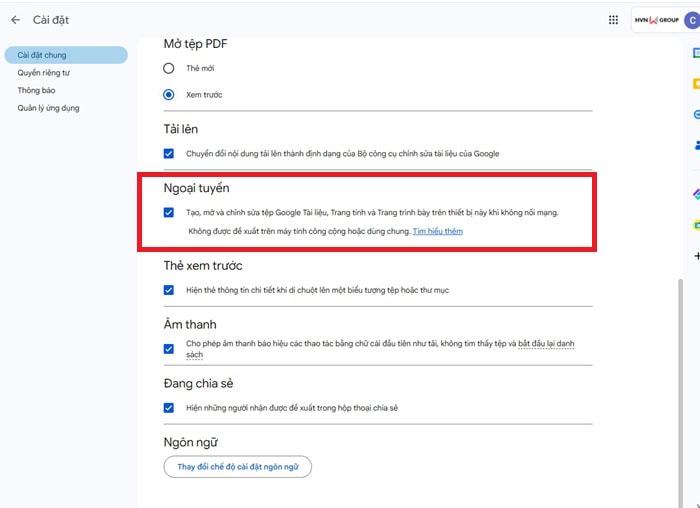The height and width of the screenshot is (508, 700).
Task: Click the HVN Group organization logo
Action: pyautogui.click(x=656, y=20)
